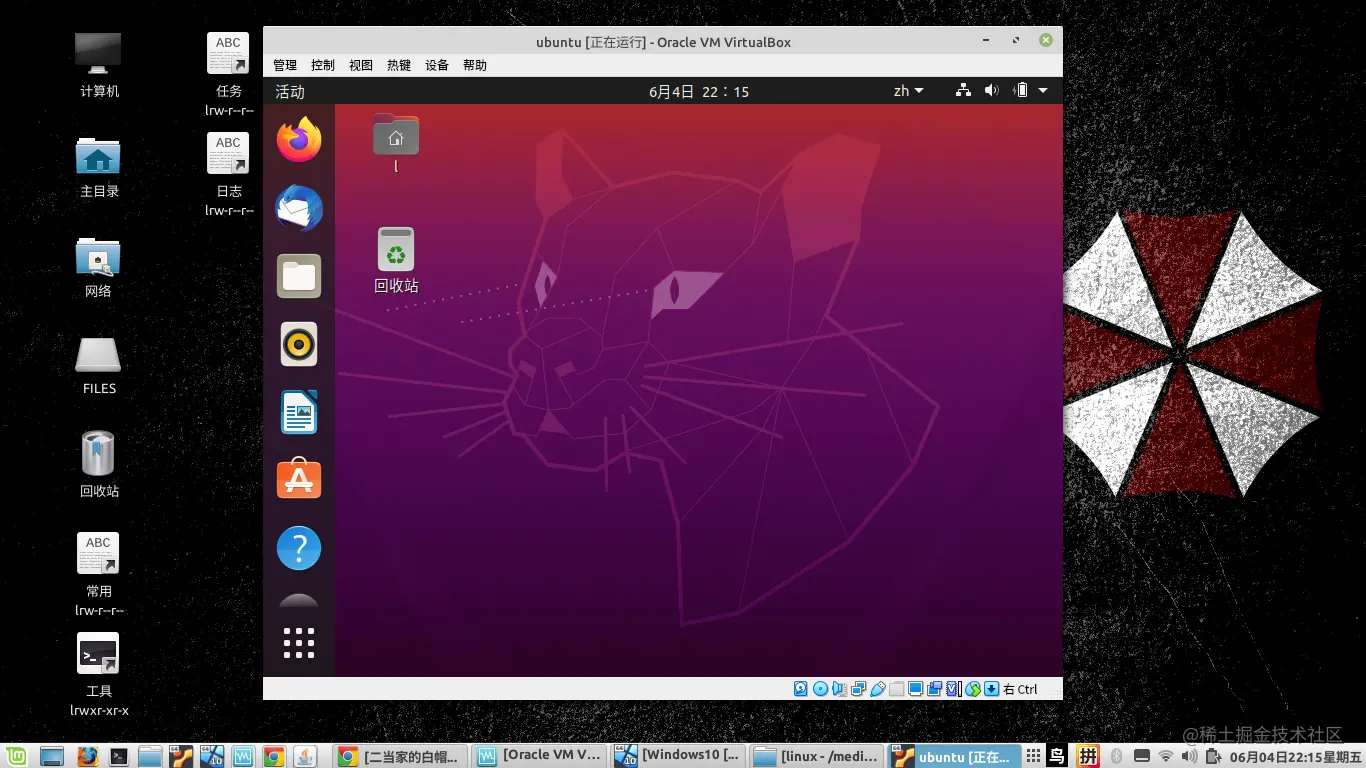Open LibreOffice Writer from the dock
This screenshot has width=1366, height=768.
pos(299,412)
